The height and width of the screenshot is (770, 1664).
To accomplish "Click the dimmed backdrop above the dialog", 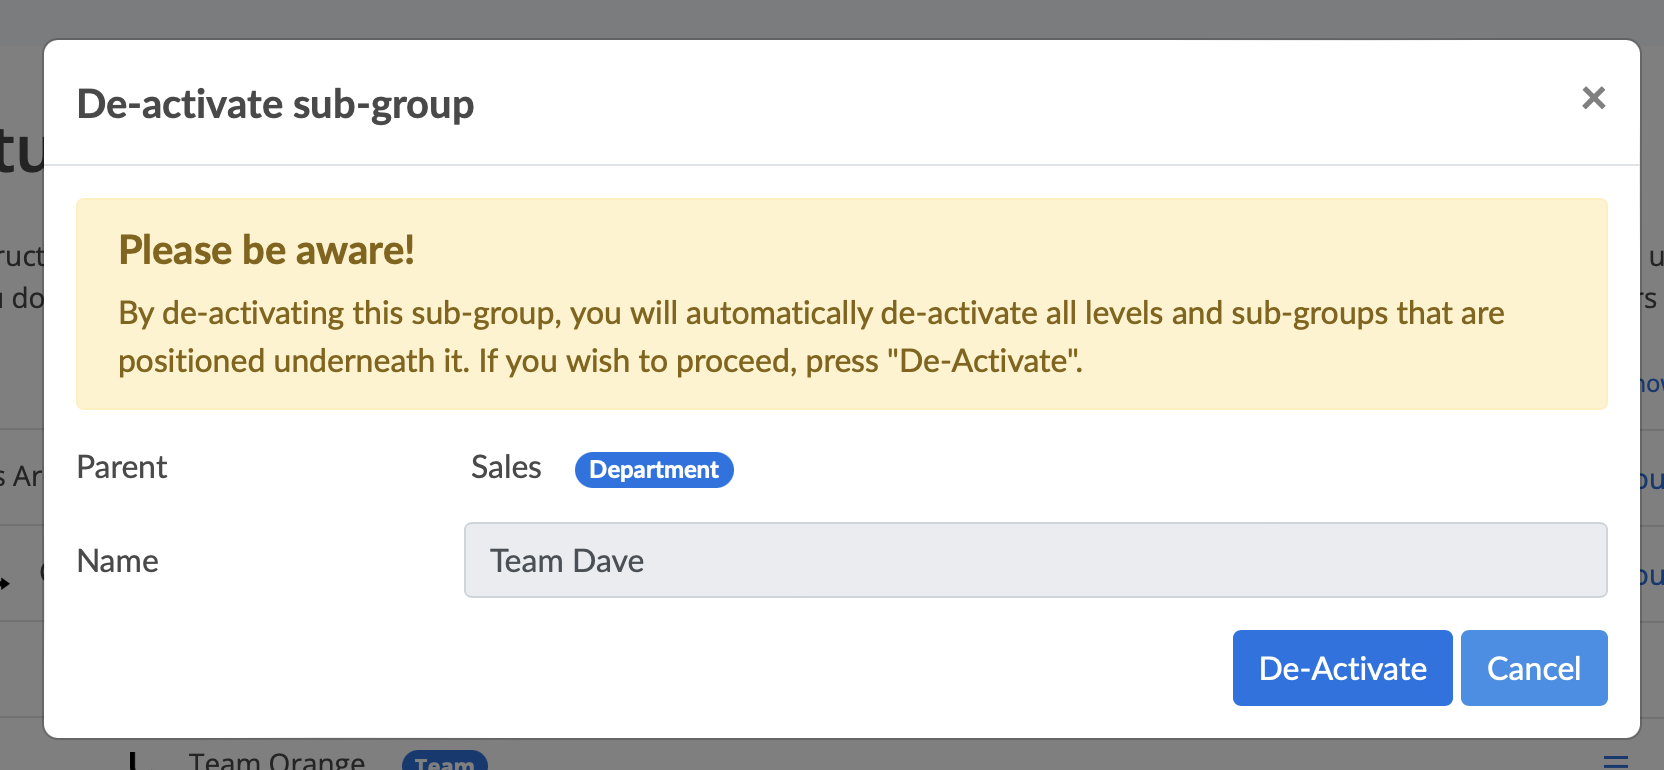I will 830,18.
